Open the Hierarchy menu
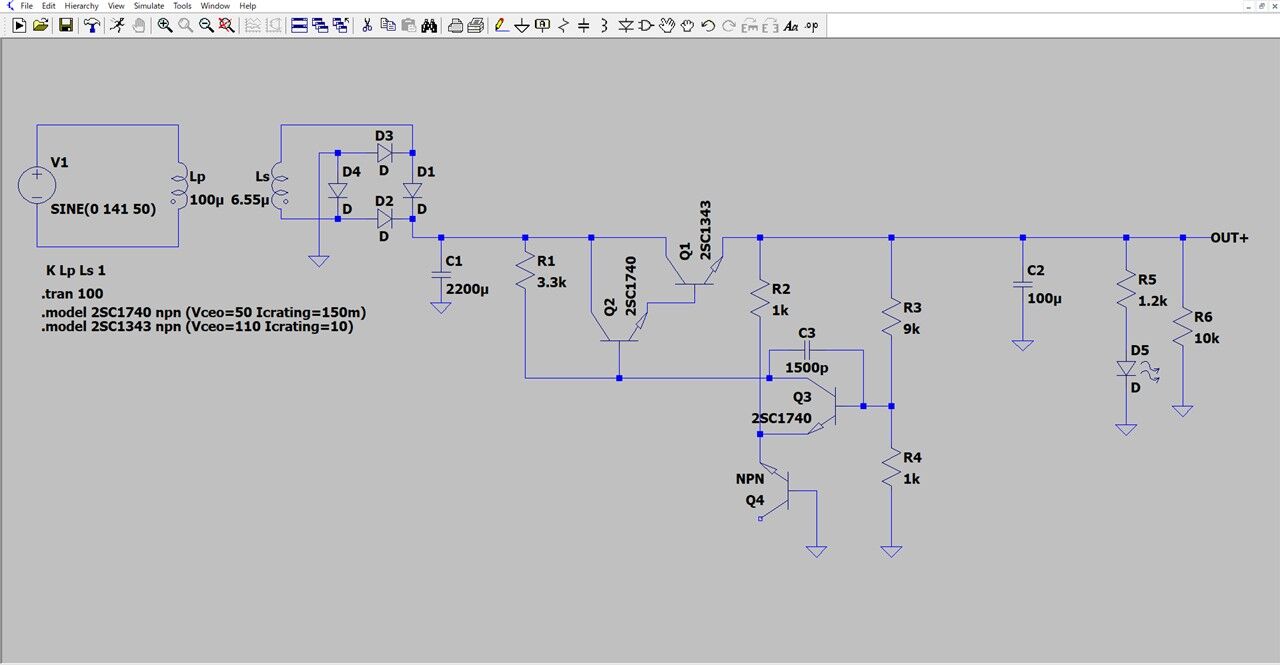The image size is (1280, 665). 82,6
